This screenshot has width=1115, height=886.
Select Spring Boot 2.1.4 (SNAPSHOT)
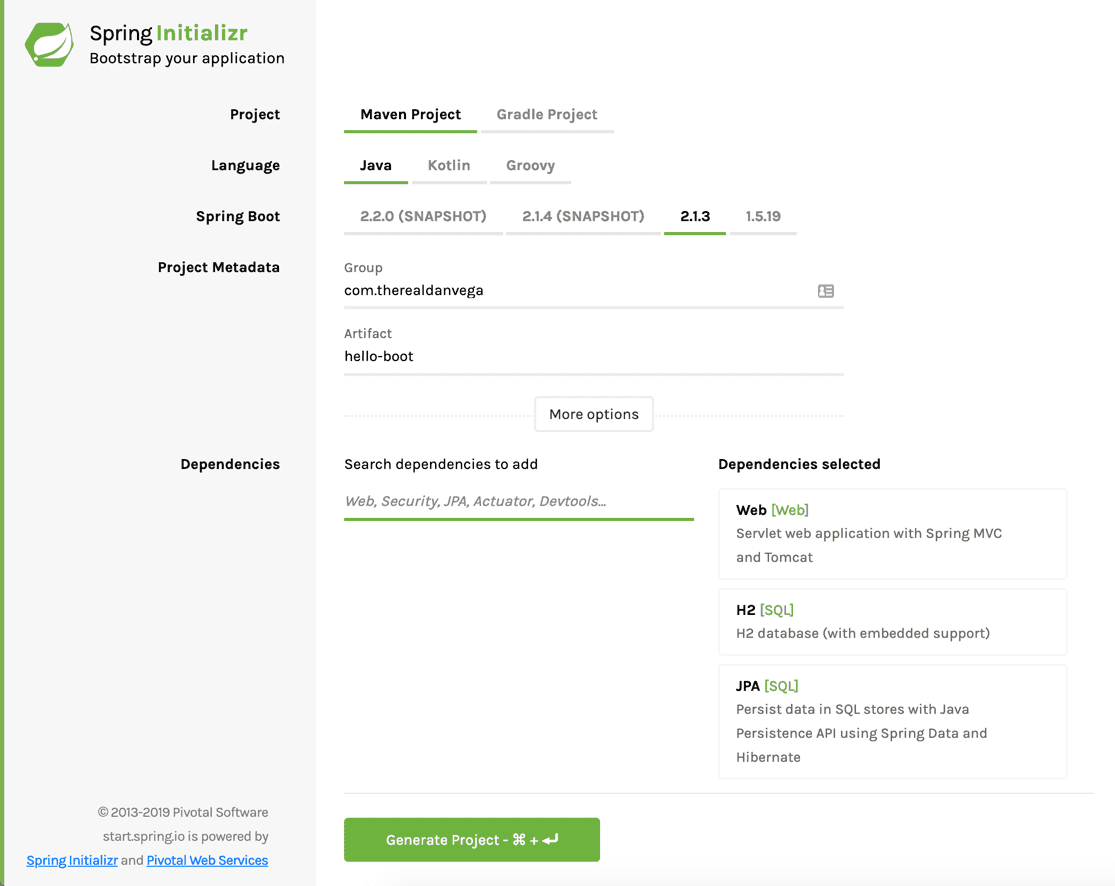tap(583, 217)
